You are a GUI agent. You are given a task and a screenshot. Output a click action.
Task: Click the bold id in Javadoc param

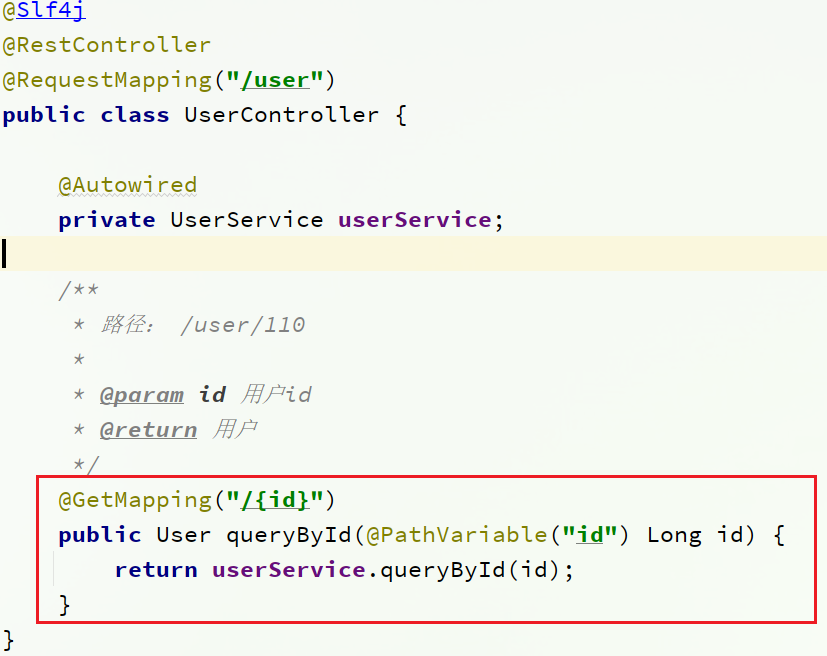tap(213, 394)
